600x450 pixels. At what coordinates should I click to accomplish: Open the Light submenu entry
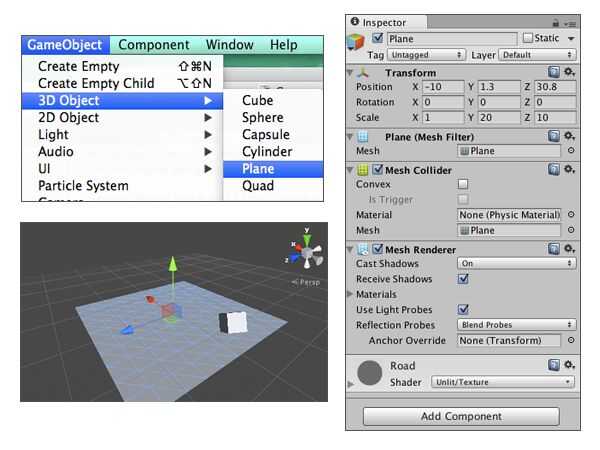(122, 135)
